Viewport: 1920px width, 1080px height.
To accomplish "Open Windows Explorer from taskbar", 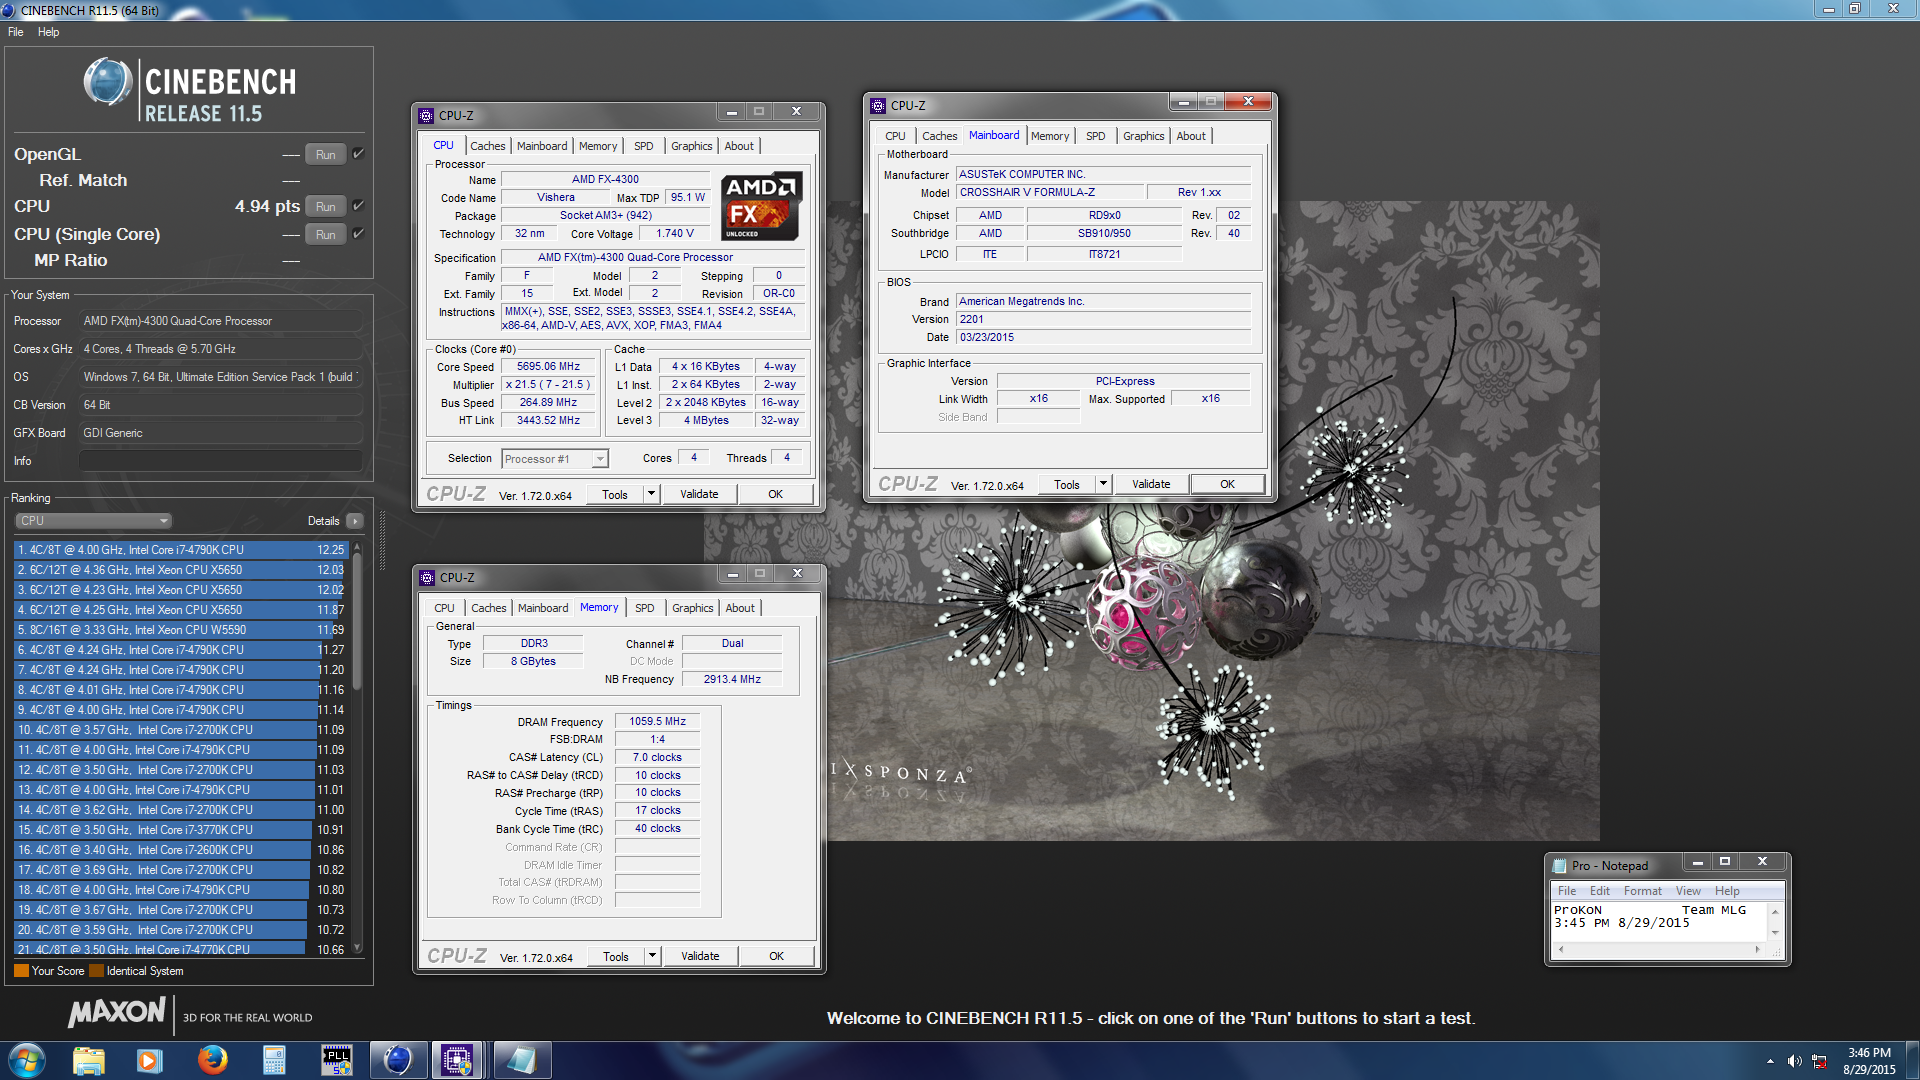I will [89, 1060].
